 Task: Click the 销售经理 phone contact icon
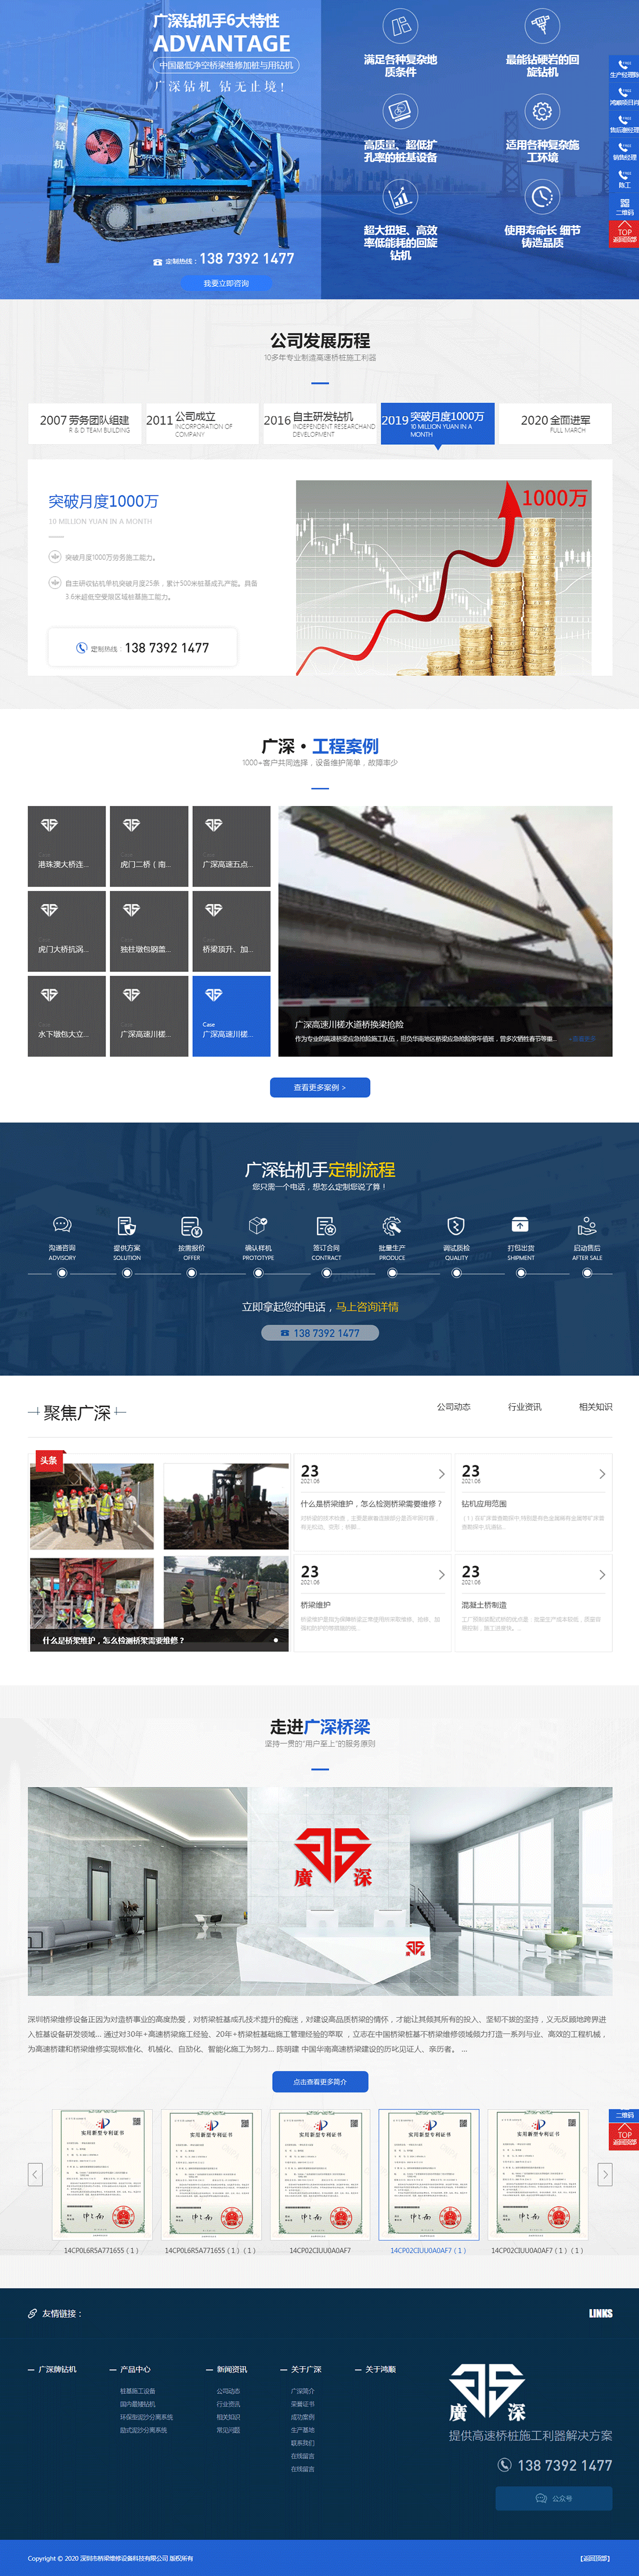pos(625,148)
